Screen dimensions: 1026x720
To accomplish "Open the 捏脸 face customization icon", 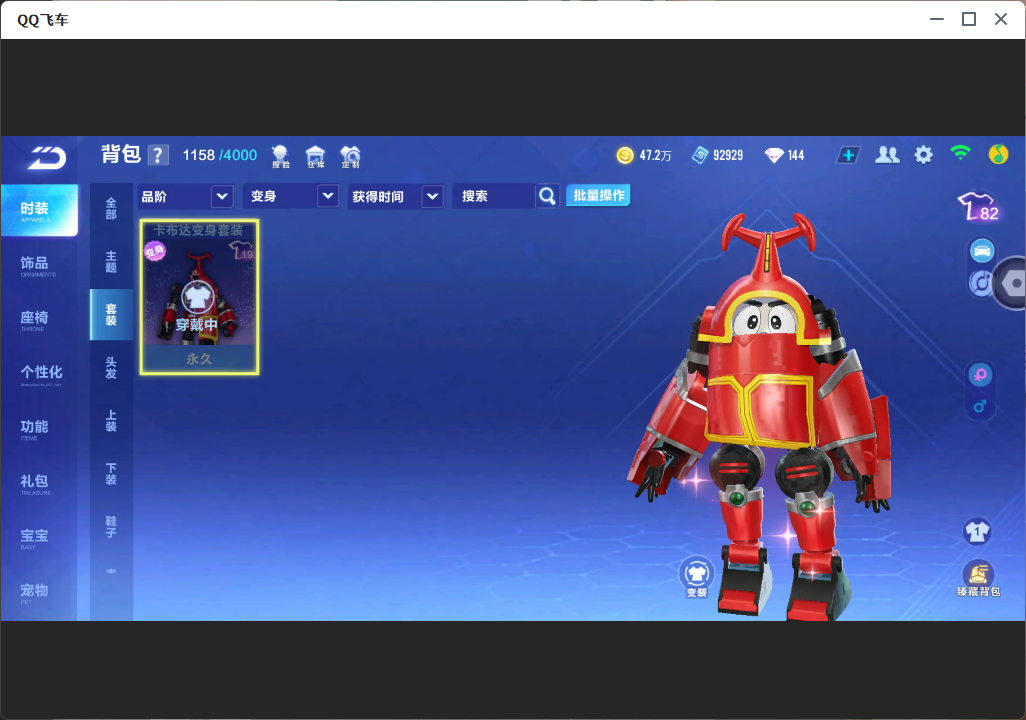I will pyautogui.click(x=280, y=156).
